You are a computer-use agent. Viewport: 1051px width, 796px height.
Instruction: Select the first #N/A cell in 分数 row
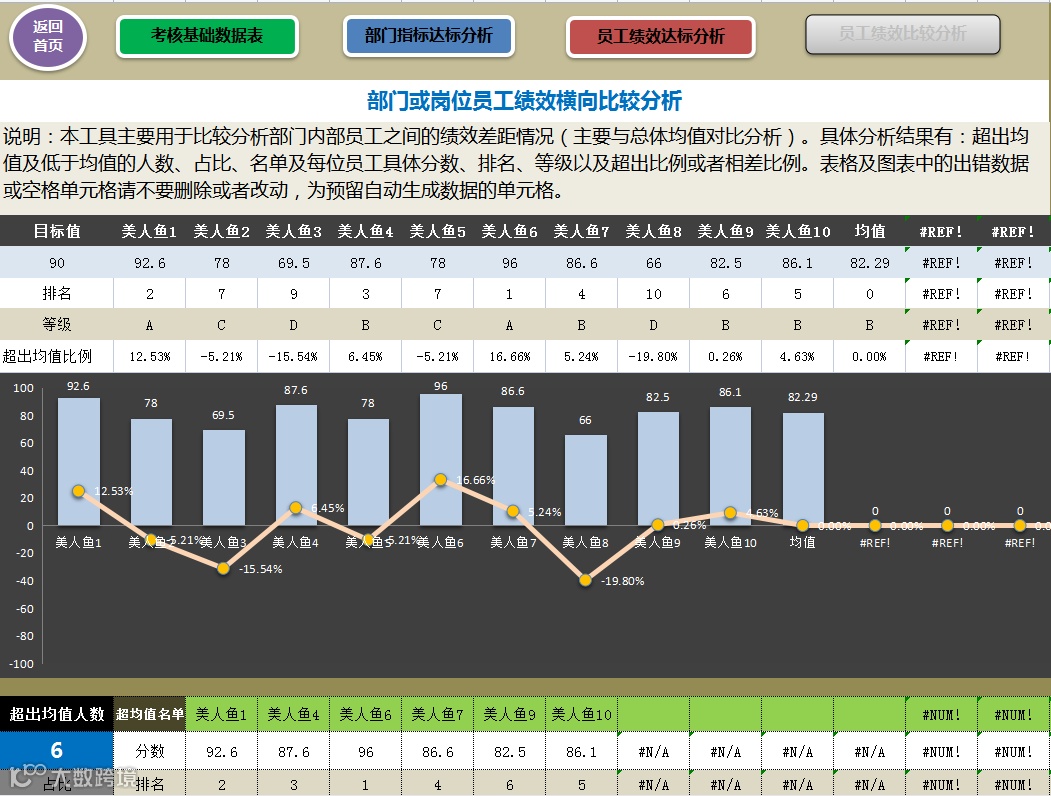pyautogui.click(x=654, y=752)
